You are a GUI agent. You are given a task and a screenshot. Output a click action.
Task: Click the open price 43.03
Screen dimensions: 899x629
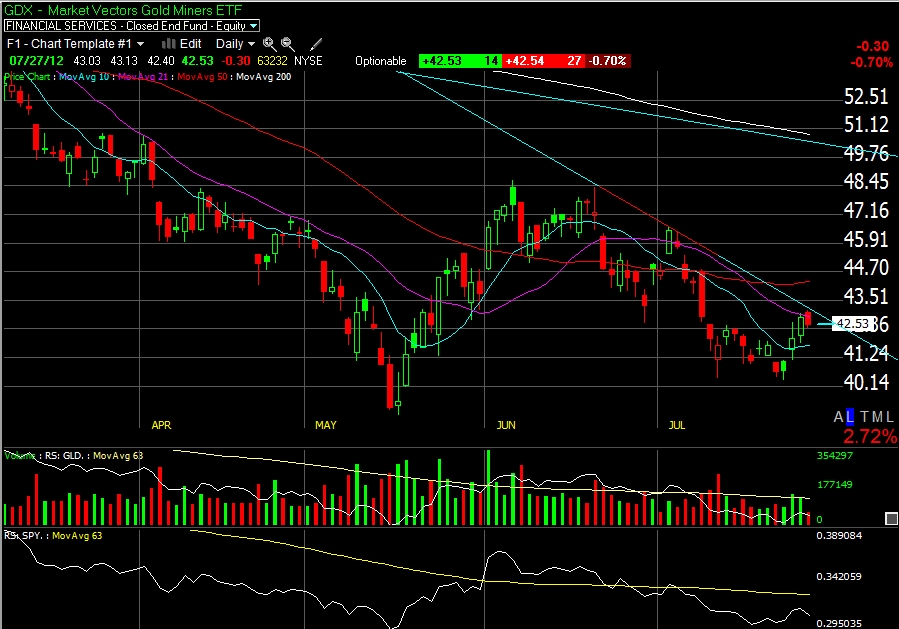(87, 61)
